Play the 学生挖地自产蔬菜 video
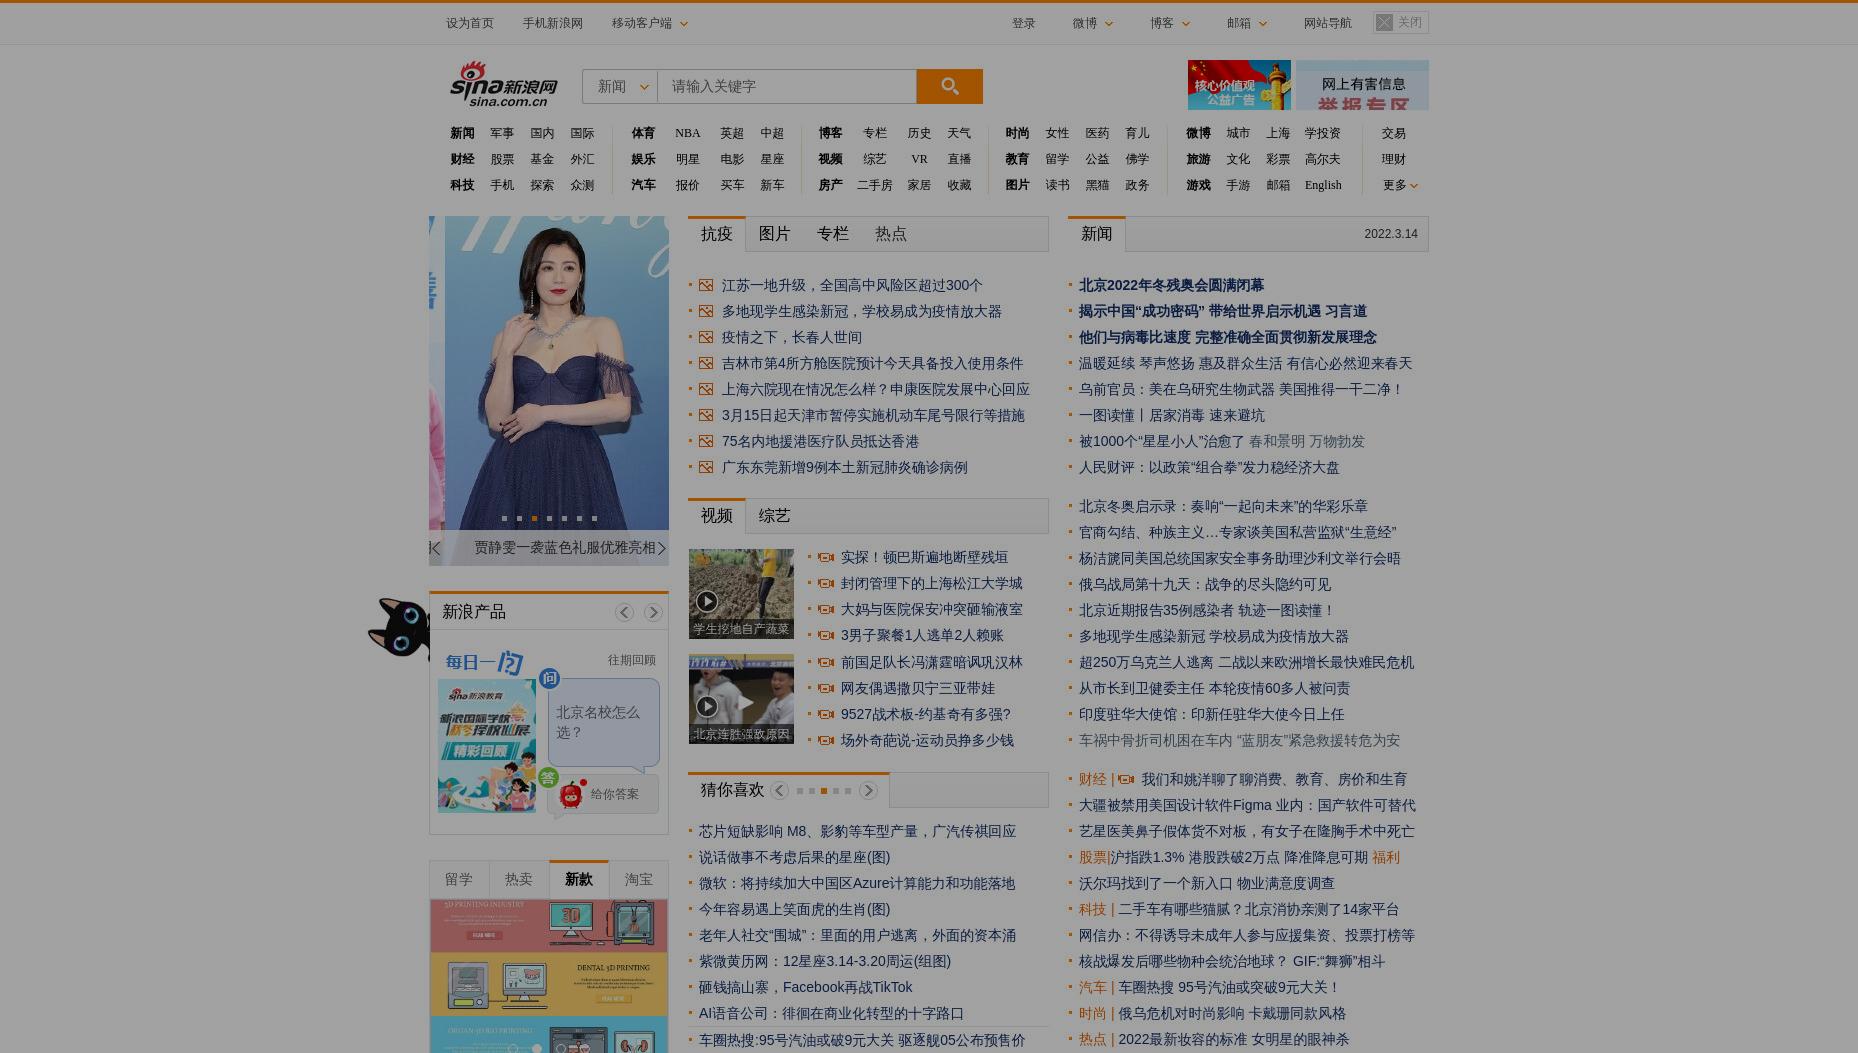The width and height of the screenshot is (1858, 1053). (741, 594)
